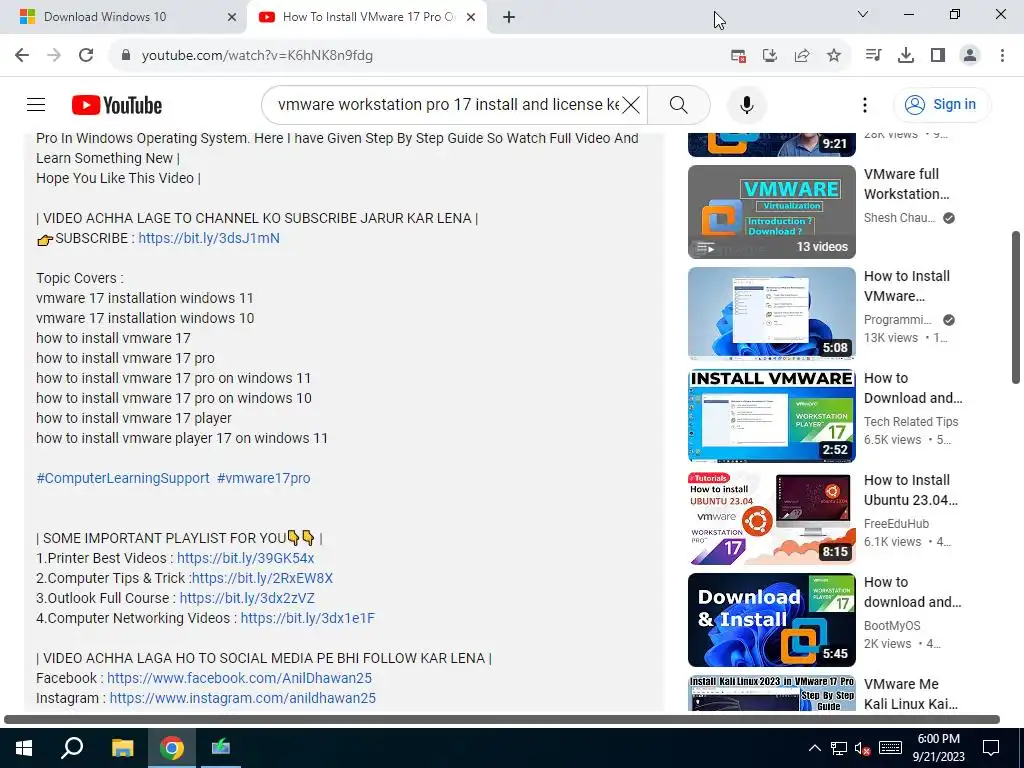Open File Explorer from taskbar
Viewport: 1024px width, 768px height.
pos(122,748)
